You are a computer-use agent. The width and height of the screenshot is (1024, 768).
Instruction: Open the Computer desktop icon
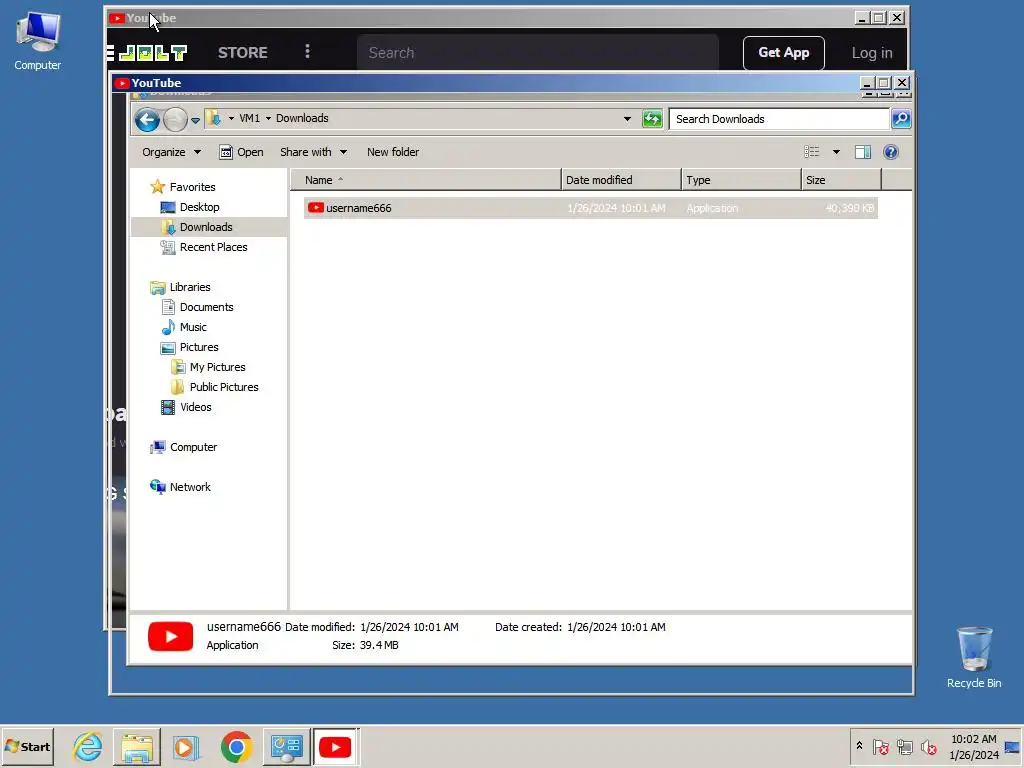tap(37, 40)
